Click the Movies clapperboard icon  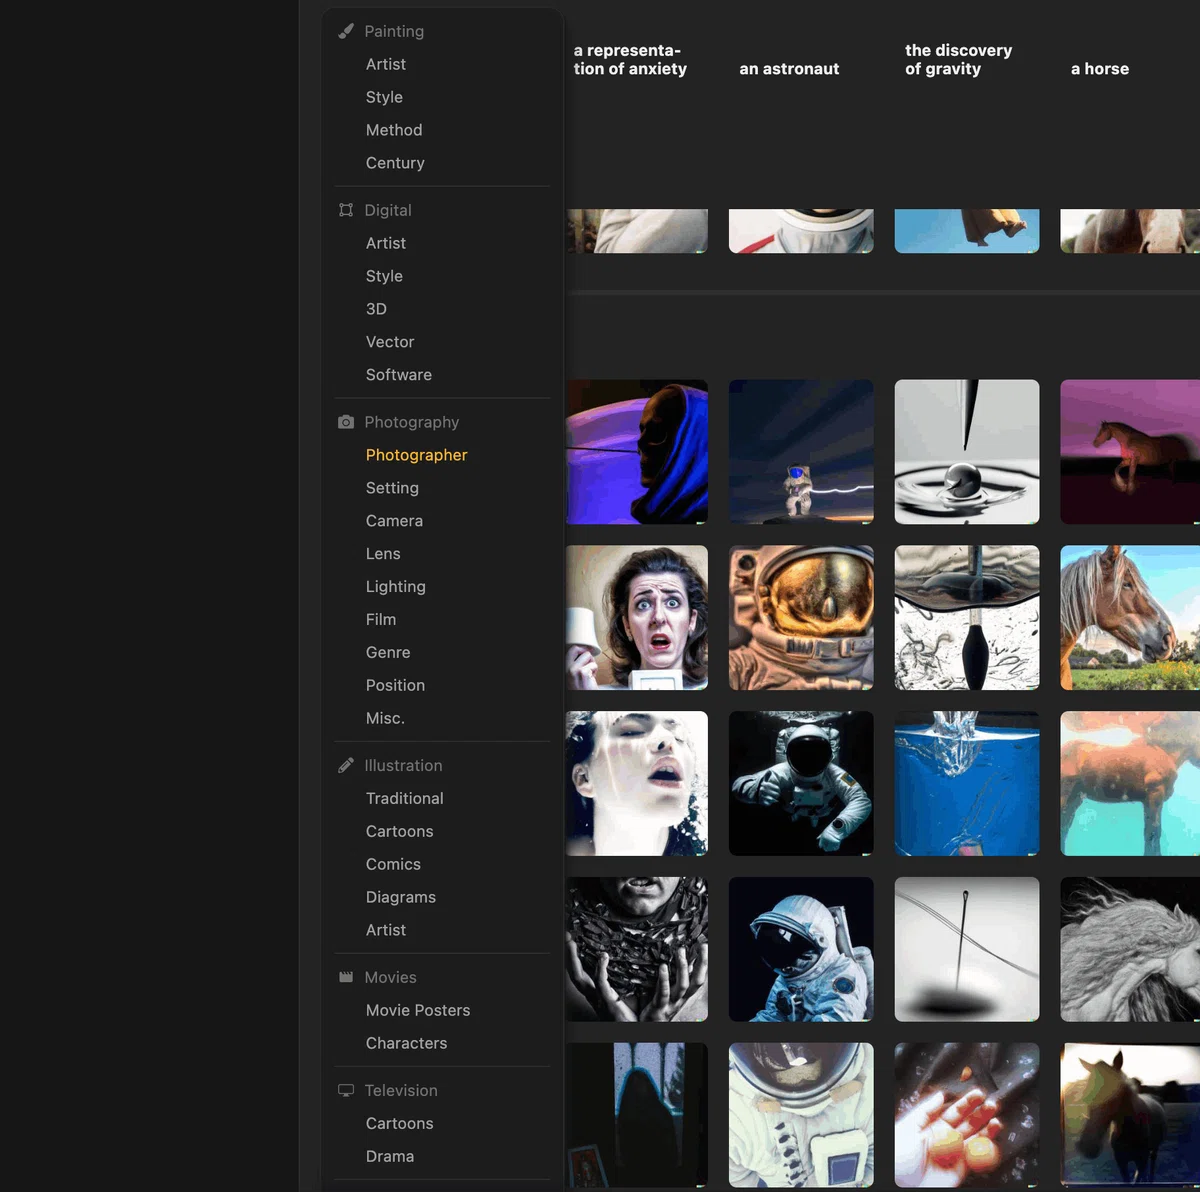tap(346, 977)
